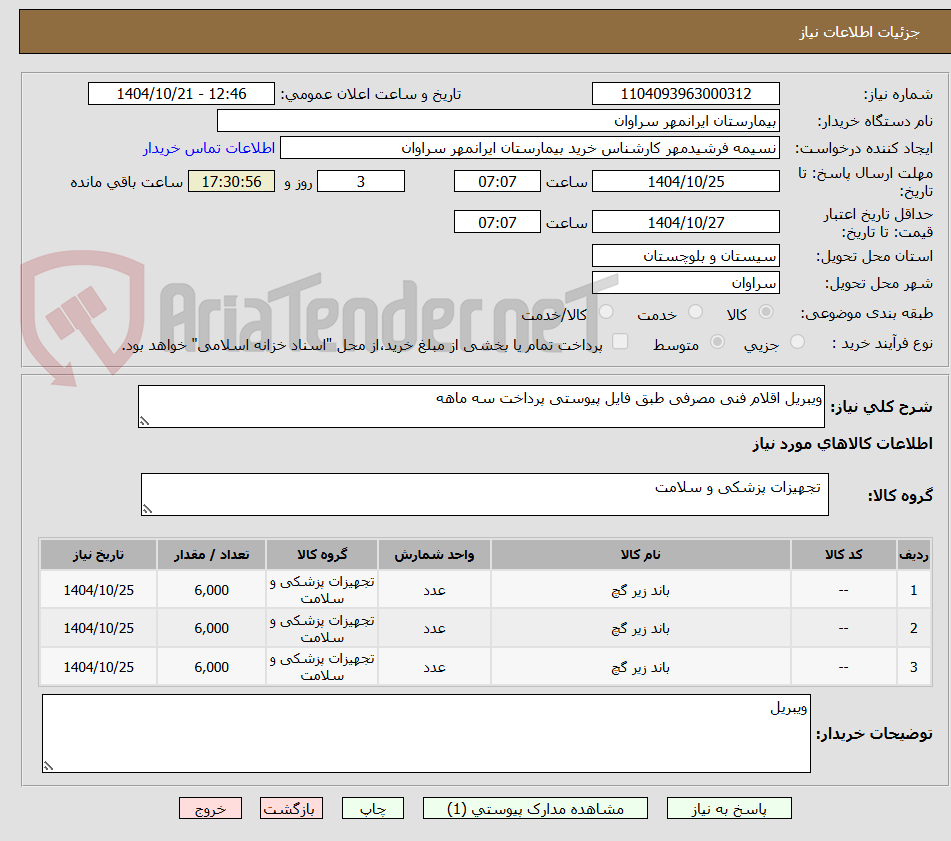Screen dimensions: 951x841
Task: Click unit عدد in row 2
Action: click(434, 629)
